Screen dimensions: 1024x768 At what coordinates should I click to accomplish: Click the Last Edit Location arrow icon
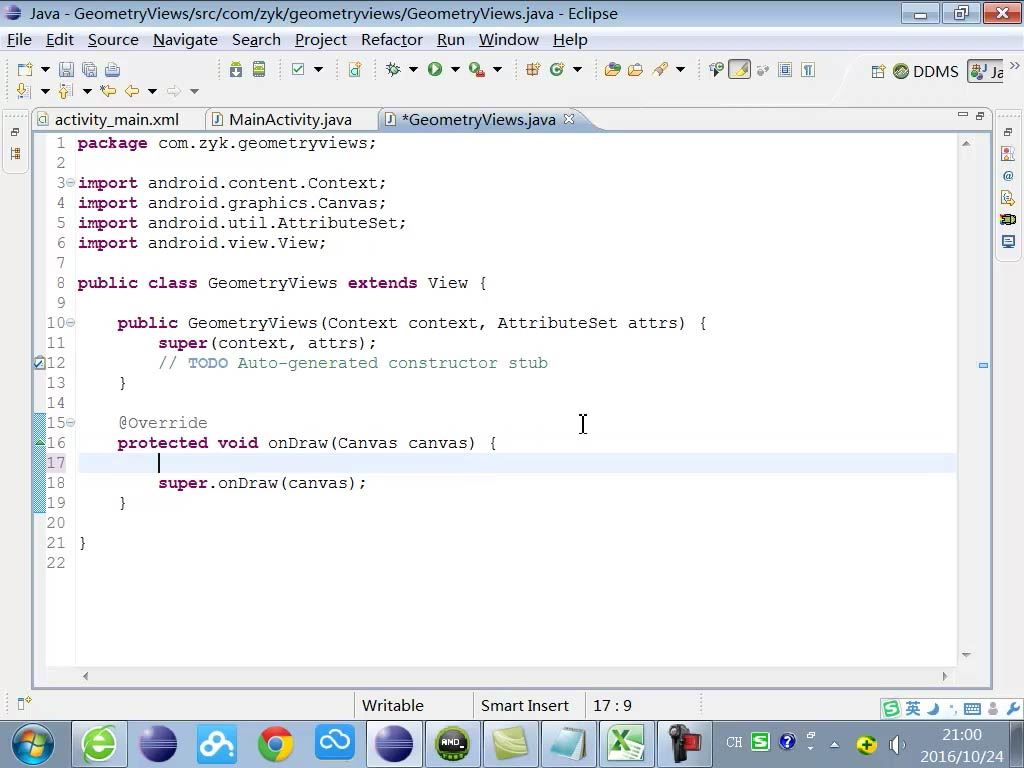[x=108, y=91]
